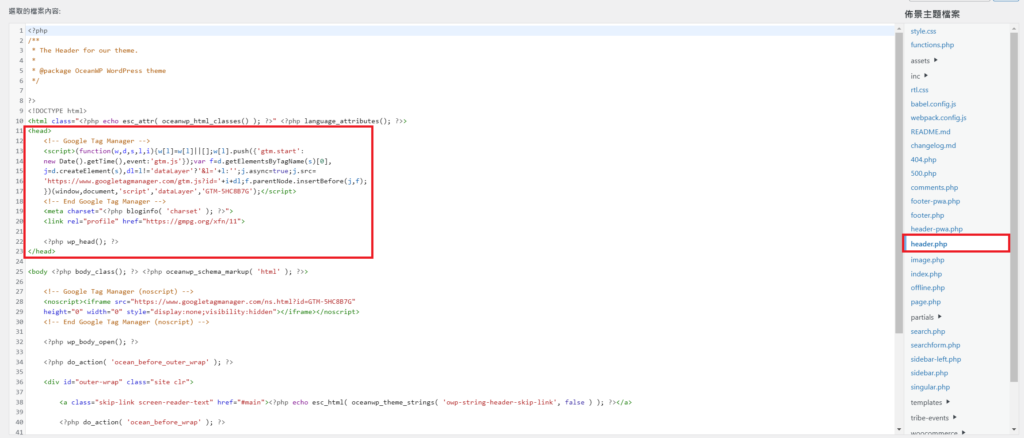This screenshot has height=438, width=1024.
Task: Click the meta charset line 19
Action: (138, 211)
